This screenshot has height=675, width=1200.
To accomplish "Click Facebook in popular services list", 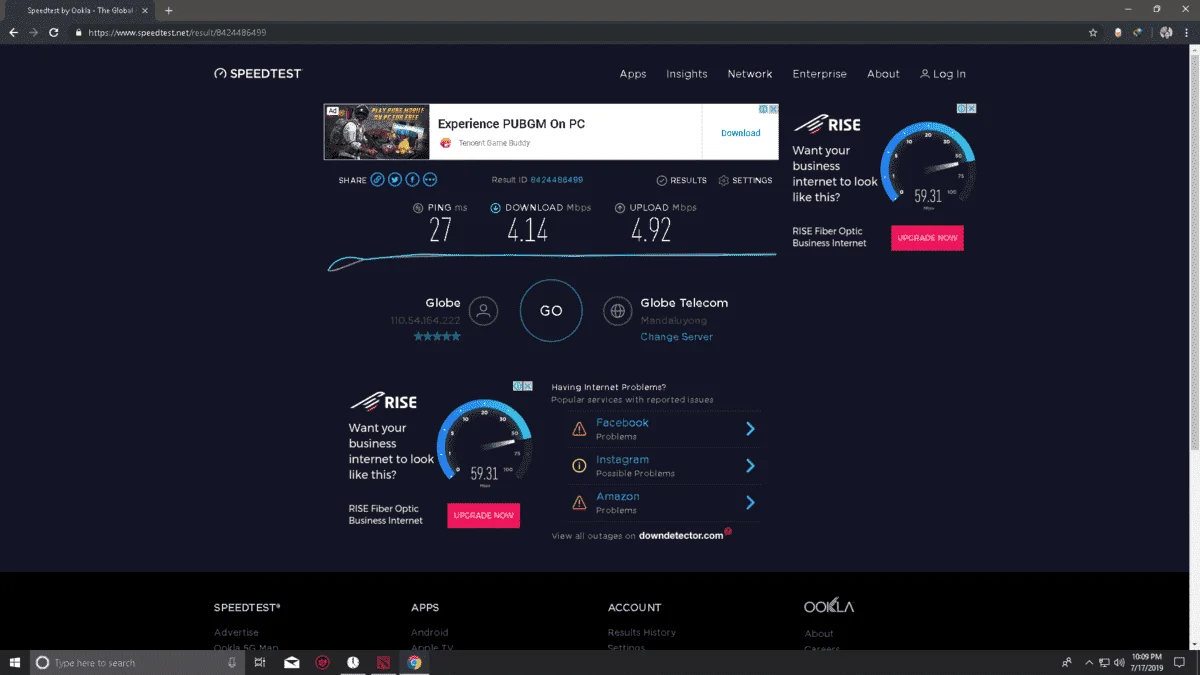I will (622, 423).
